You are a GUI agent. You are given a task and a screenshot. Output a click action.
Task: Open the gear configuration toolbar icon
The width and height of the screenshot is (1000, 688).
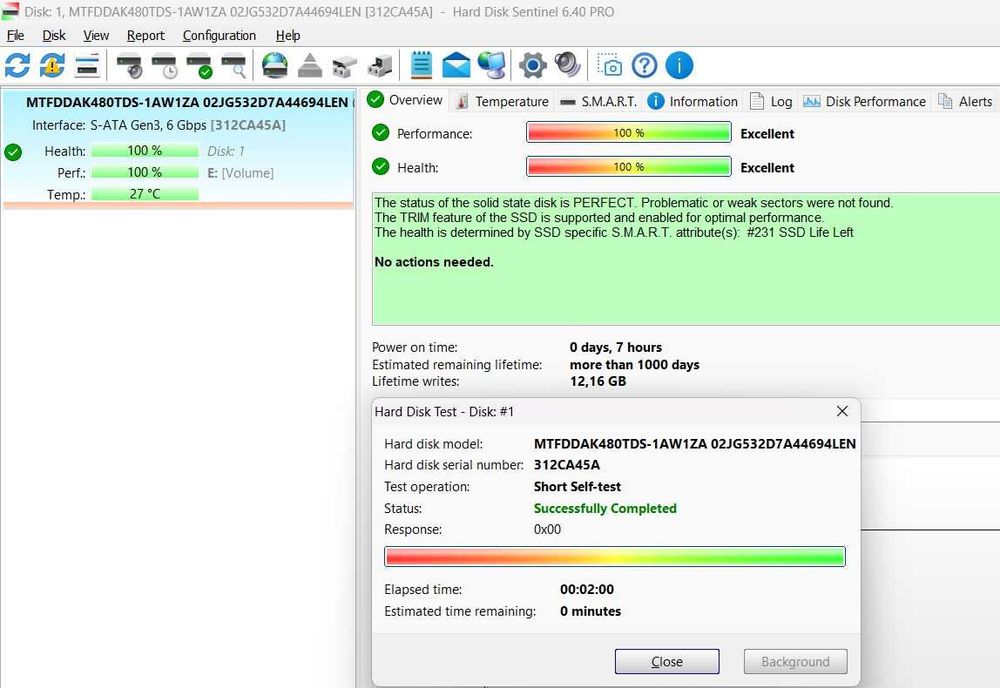pos(533,65)
